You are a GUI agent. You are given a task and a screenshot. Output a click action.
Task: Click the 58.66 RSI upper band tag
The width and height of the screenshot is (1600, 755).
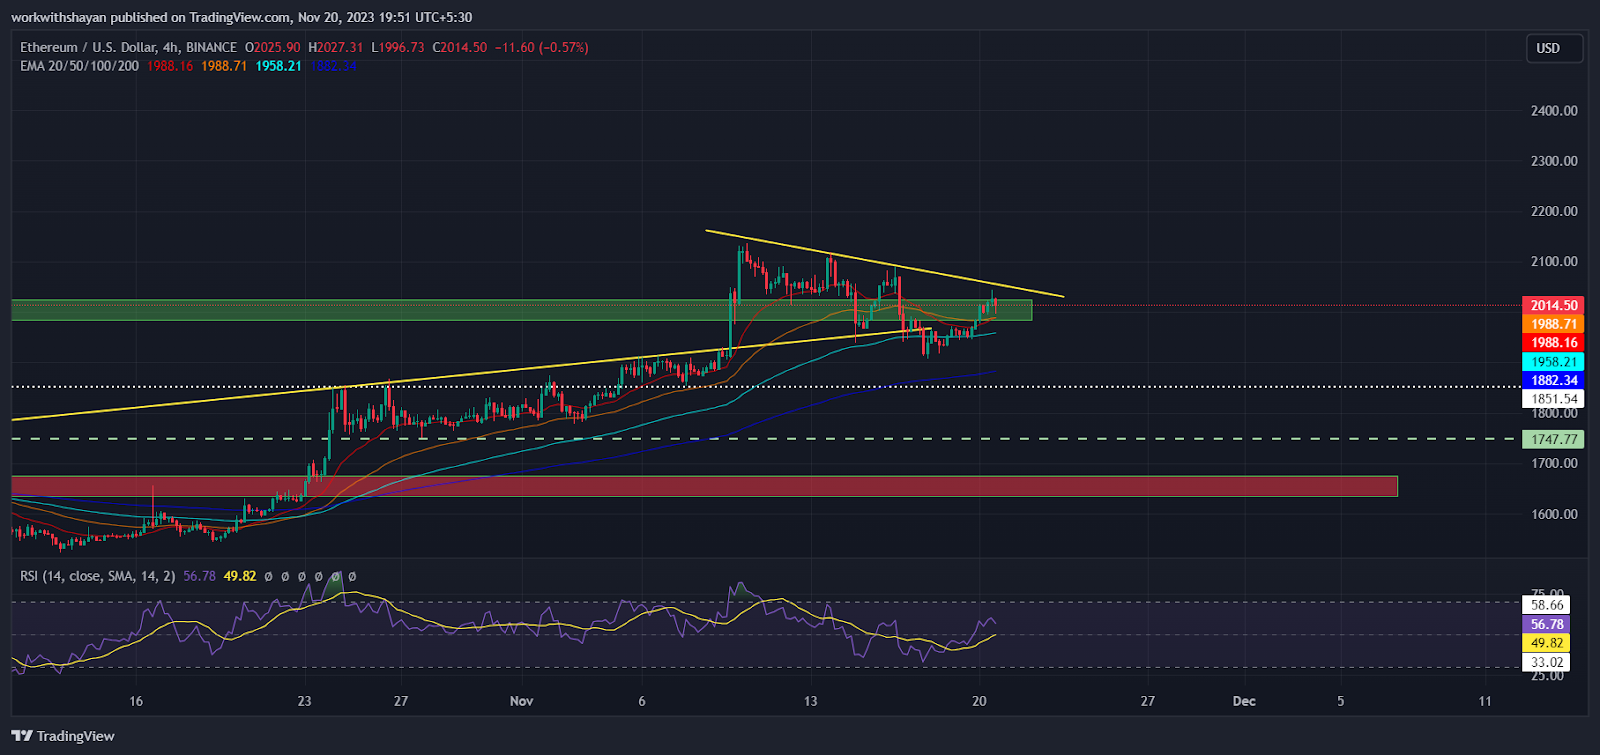click(x=1546, y=605)
